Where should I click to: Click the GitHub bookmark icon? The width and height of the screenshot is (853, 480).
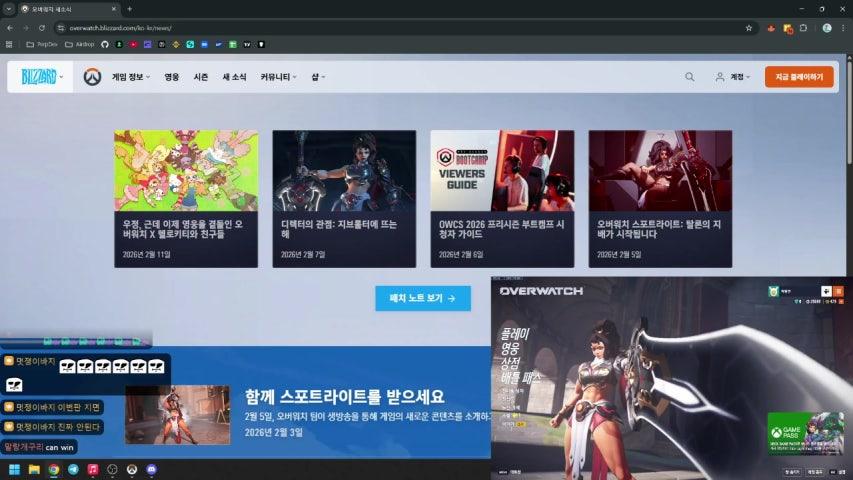coord(105,45)
